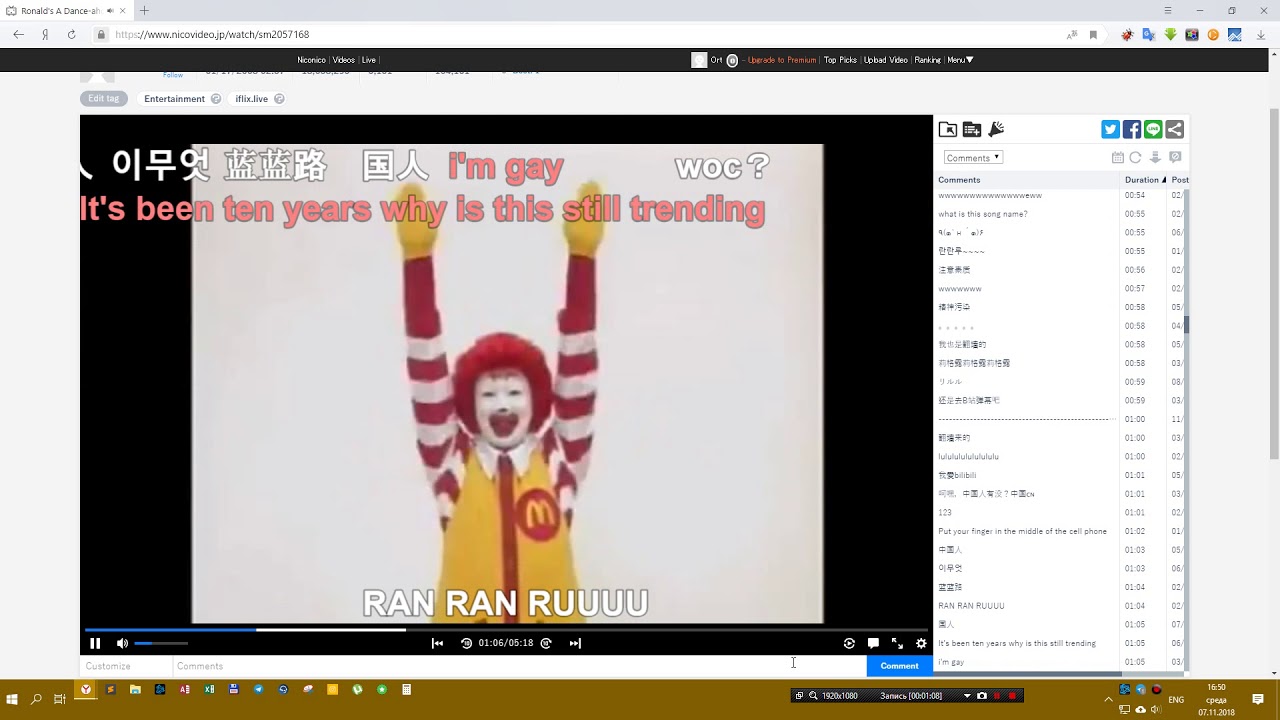Expand the site header Menu dropdown
The image size is (1280, 720).
point(960,60)
